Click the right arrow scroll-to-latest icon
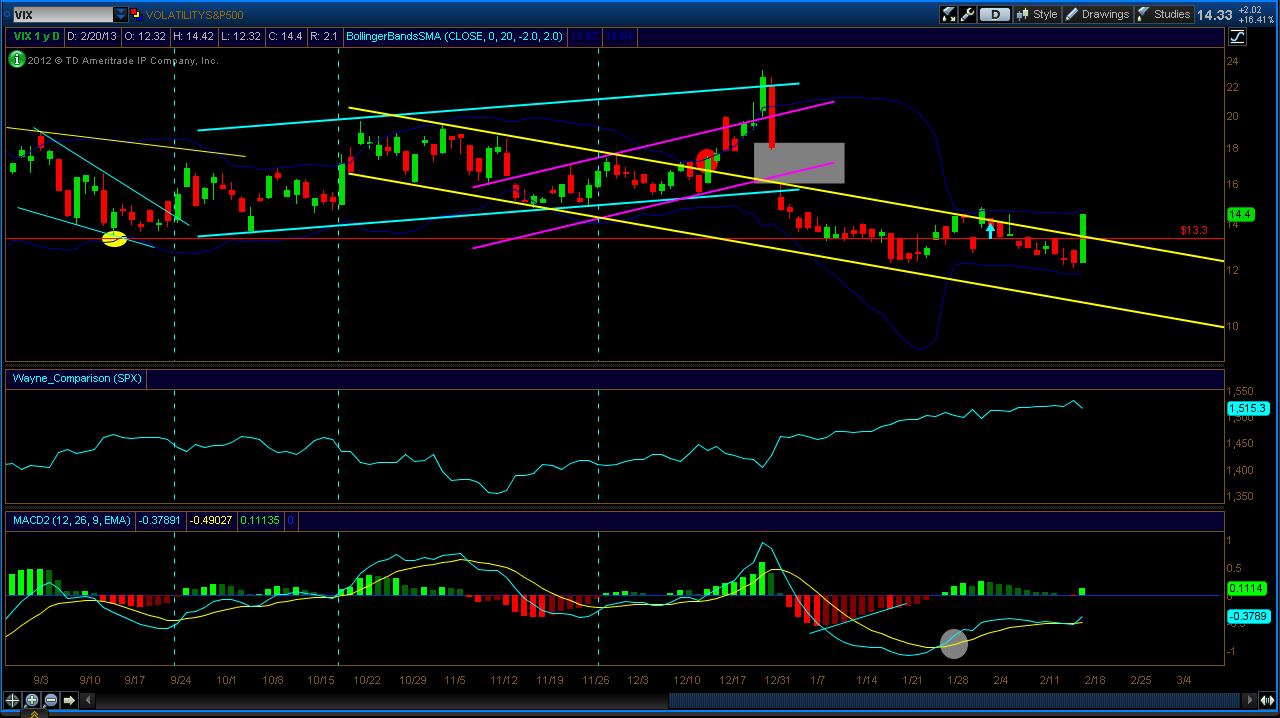 pos(69,700)
